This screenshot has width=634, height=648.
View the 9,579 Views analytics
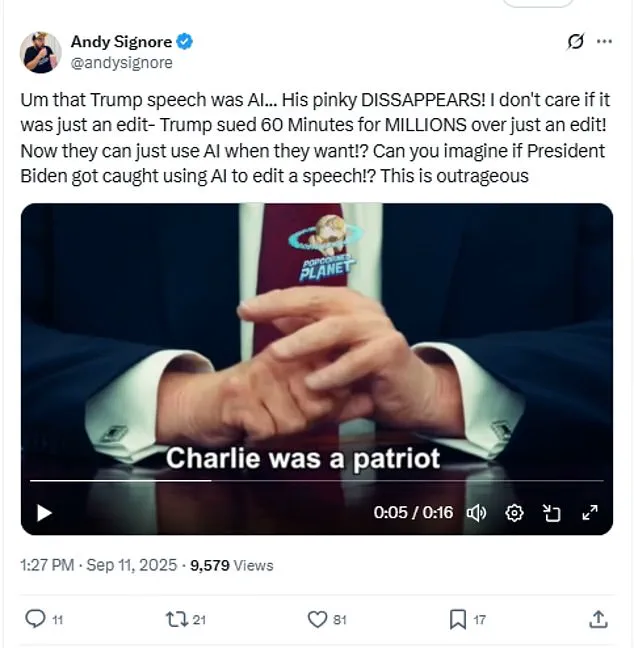pyautogui.click(x=231, y=565)
